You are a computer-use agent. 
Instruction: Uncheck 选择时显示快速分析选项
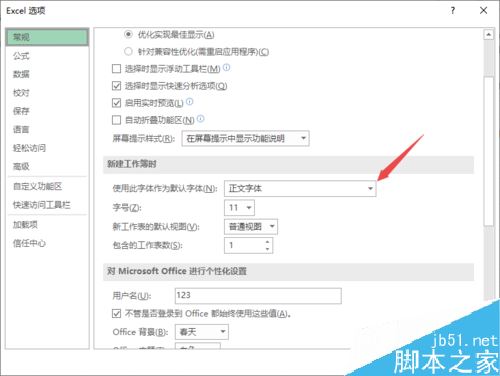(116, 86)
